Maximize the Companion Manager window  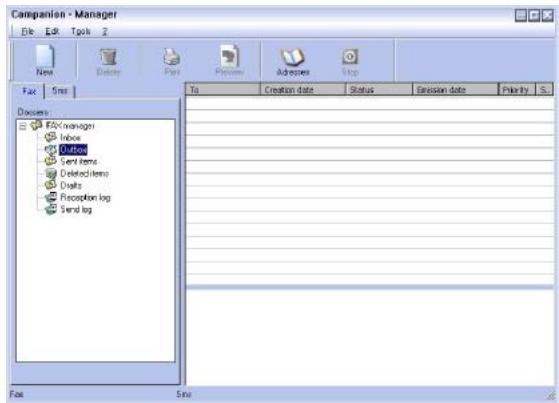point(534,15)
